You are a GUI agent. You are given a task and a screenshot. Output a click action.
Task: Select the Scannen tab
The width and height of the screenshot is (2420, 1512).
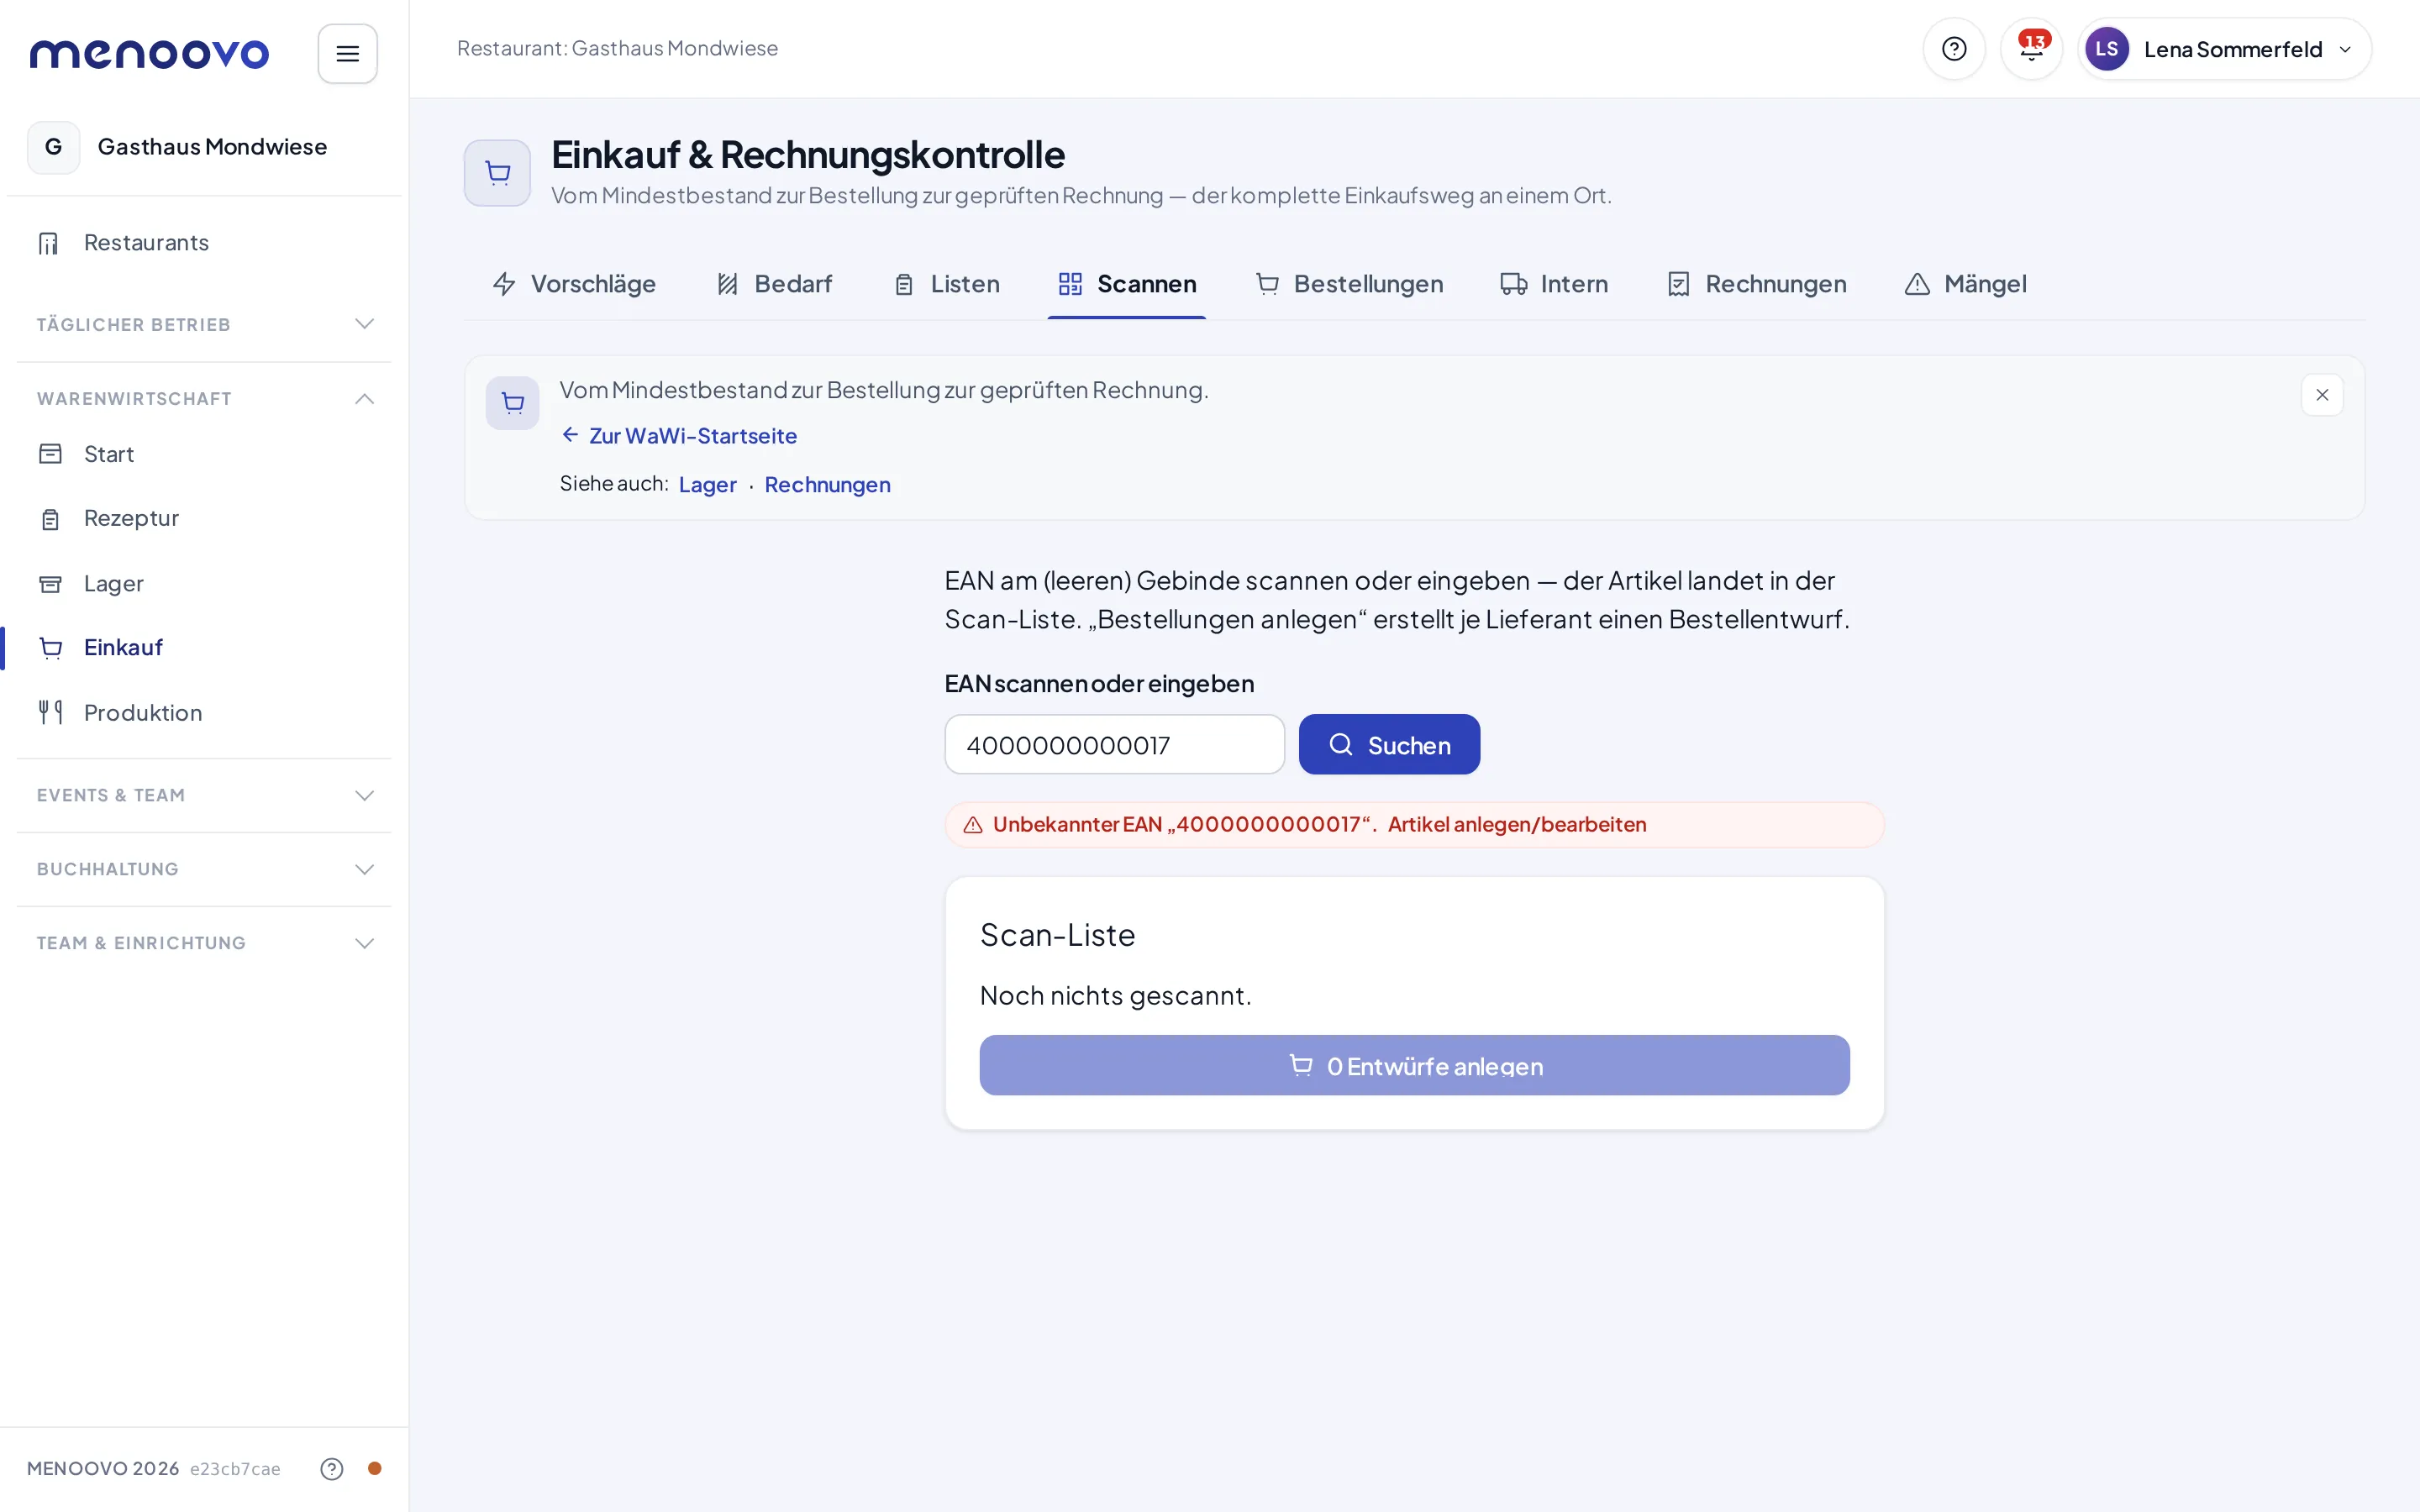[1127, 284]
